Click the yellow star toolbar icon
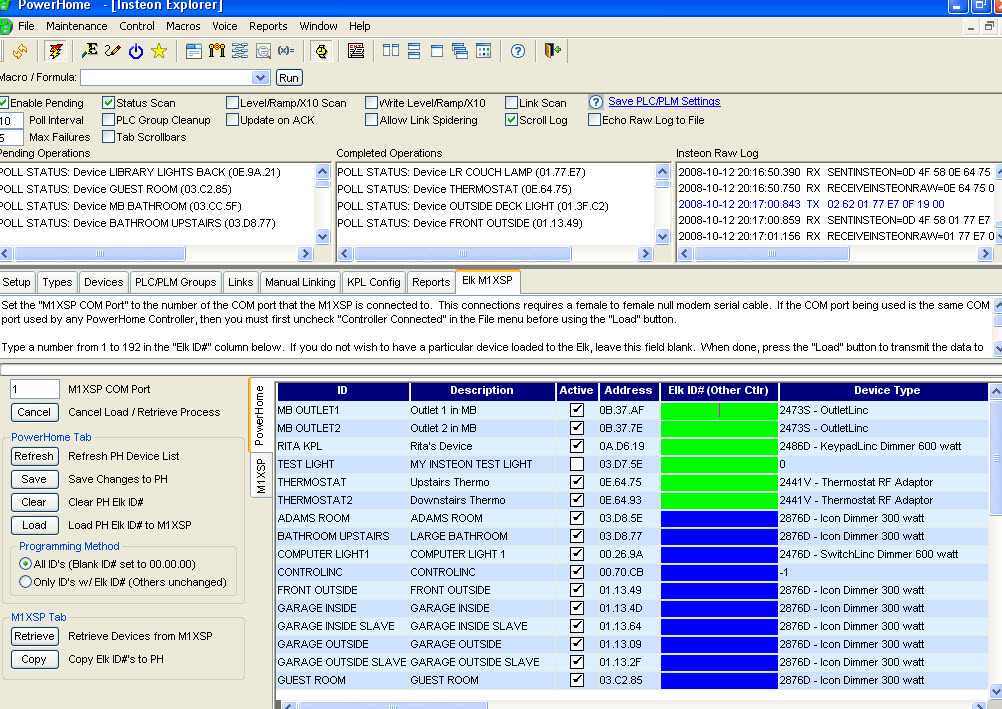This screenshot has width=1002, height=709. click(x=158, y=51)
